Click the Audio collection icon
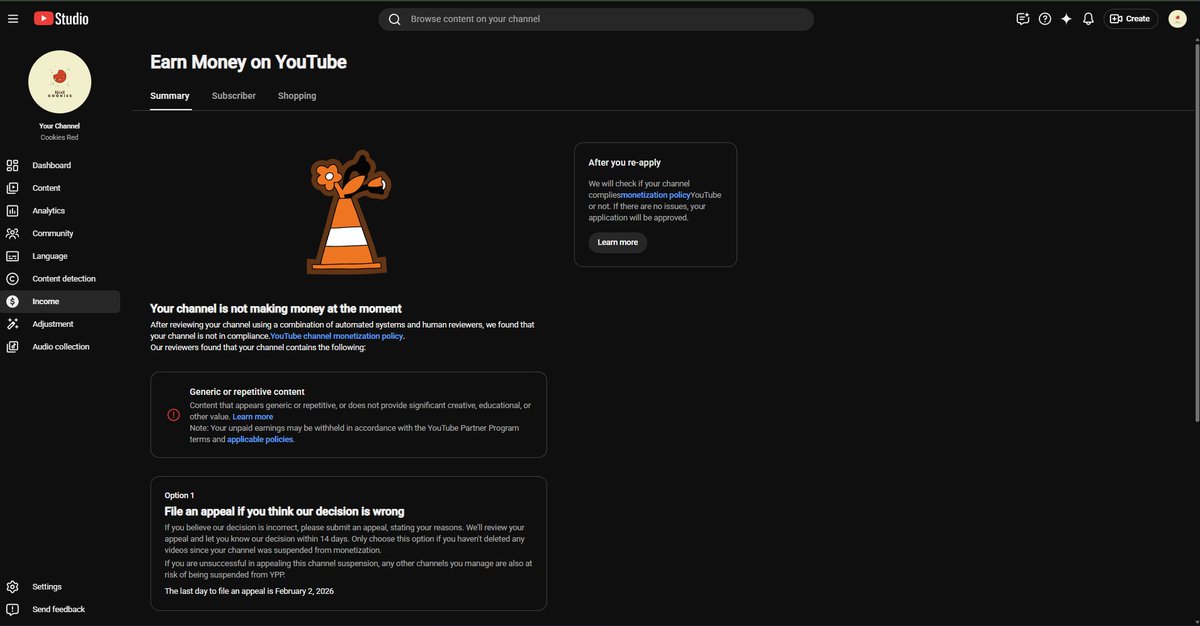The height and width of the screenshot is (626, 1200). [x=12, y=347]
